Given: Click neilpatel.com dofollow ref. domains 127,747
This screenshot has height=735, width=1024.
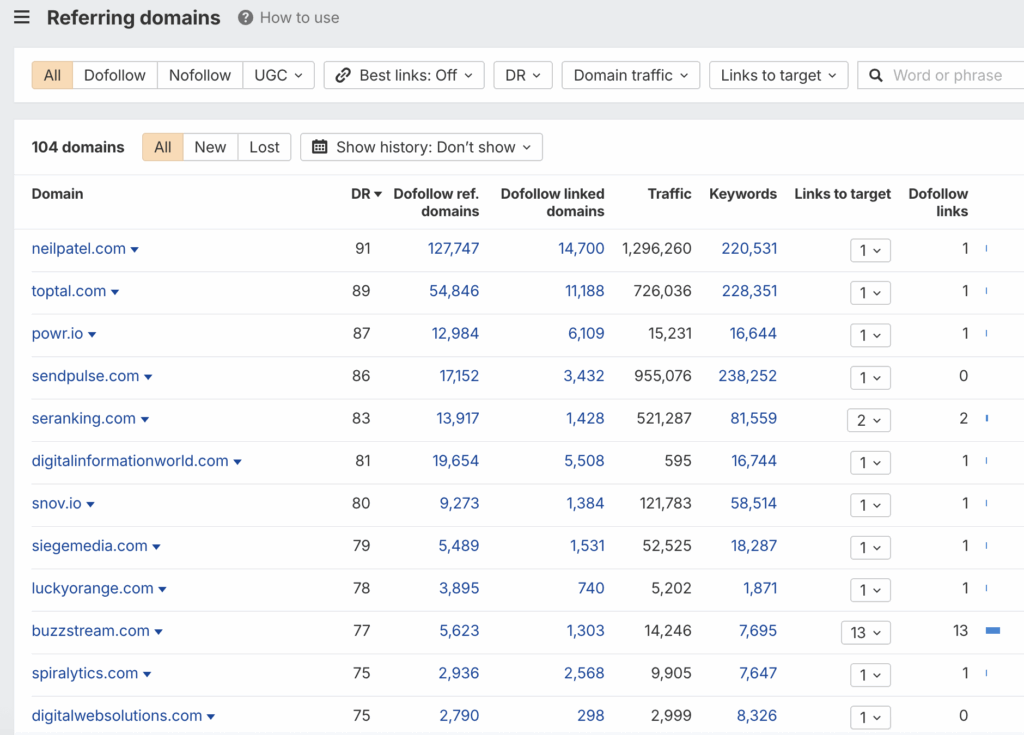Looking at the screenshot, I should click(x=453, y=249).
